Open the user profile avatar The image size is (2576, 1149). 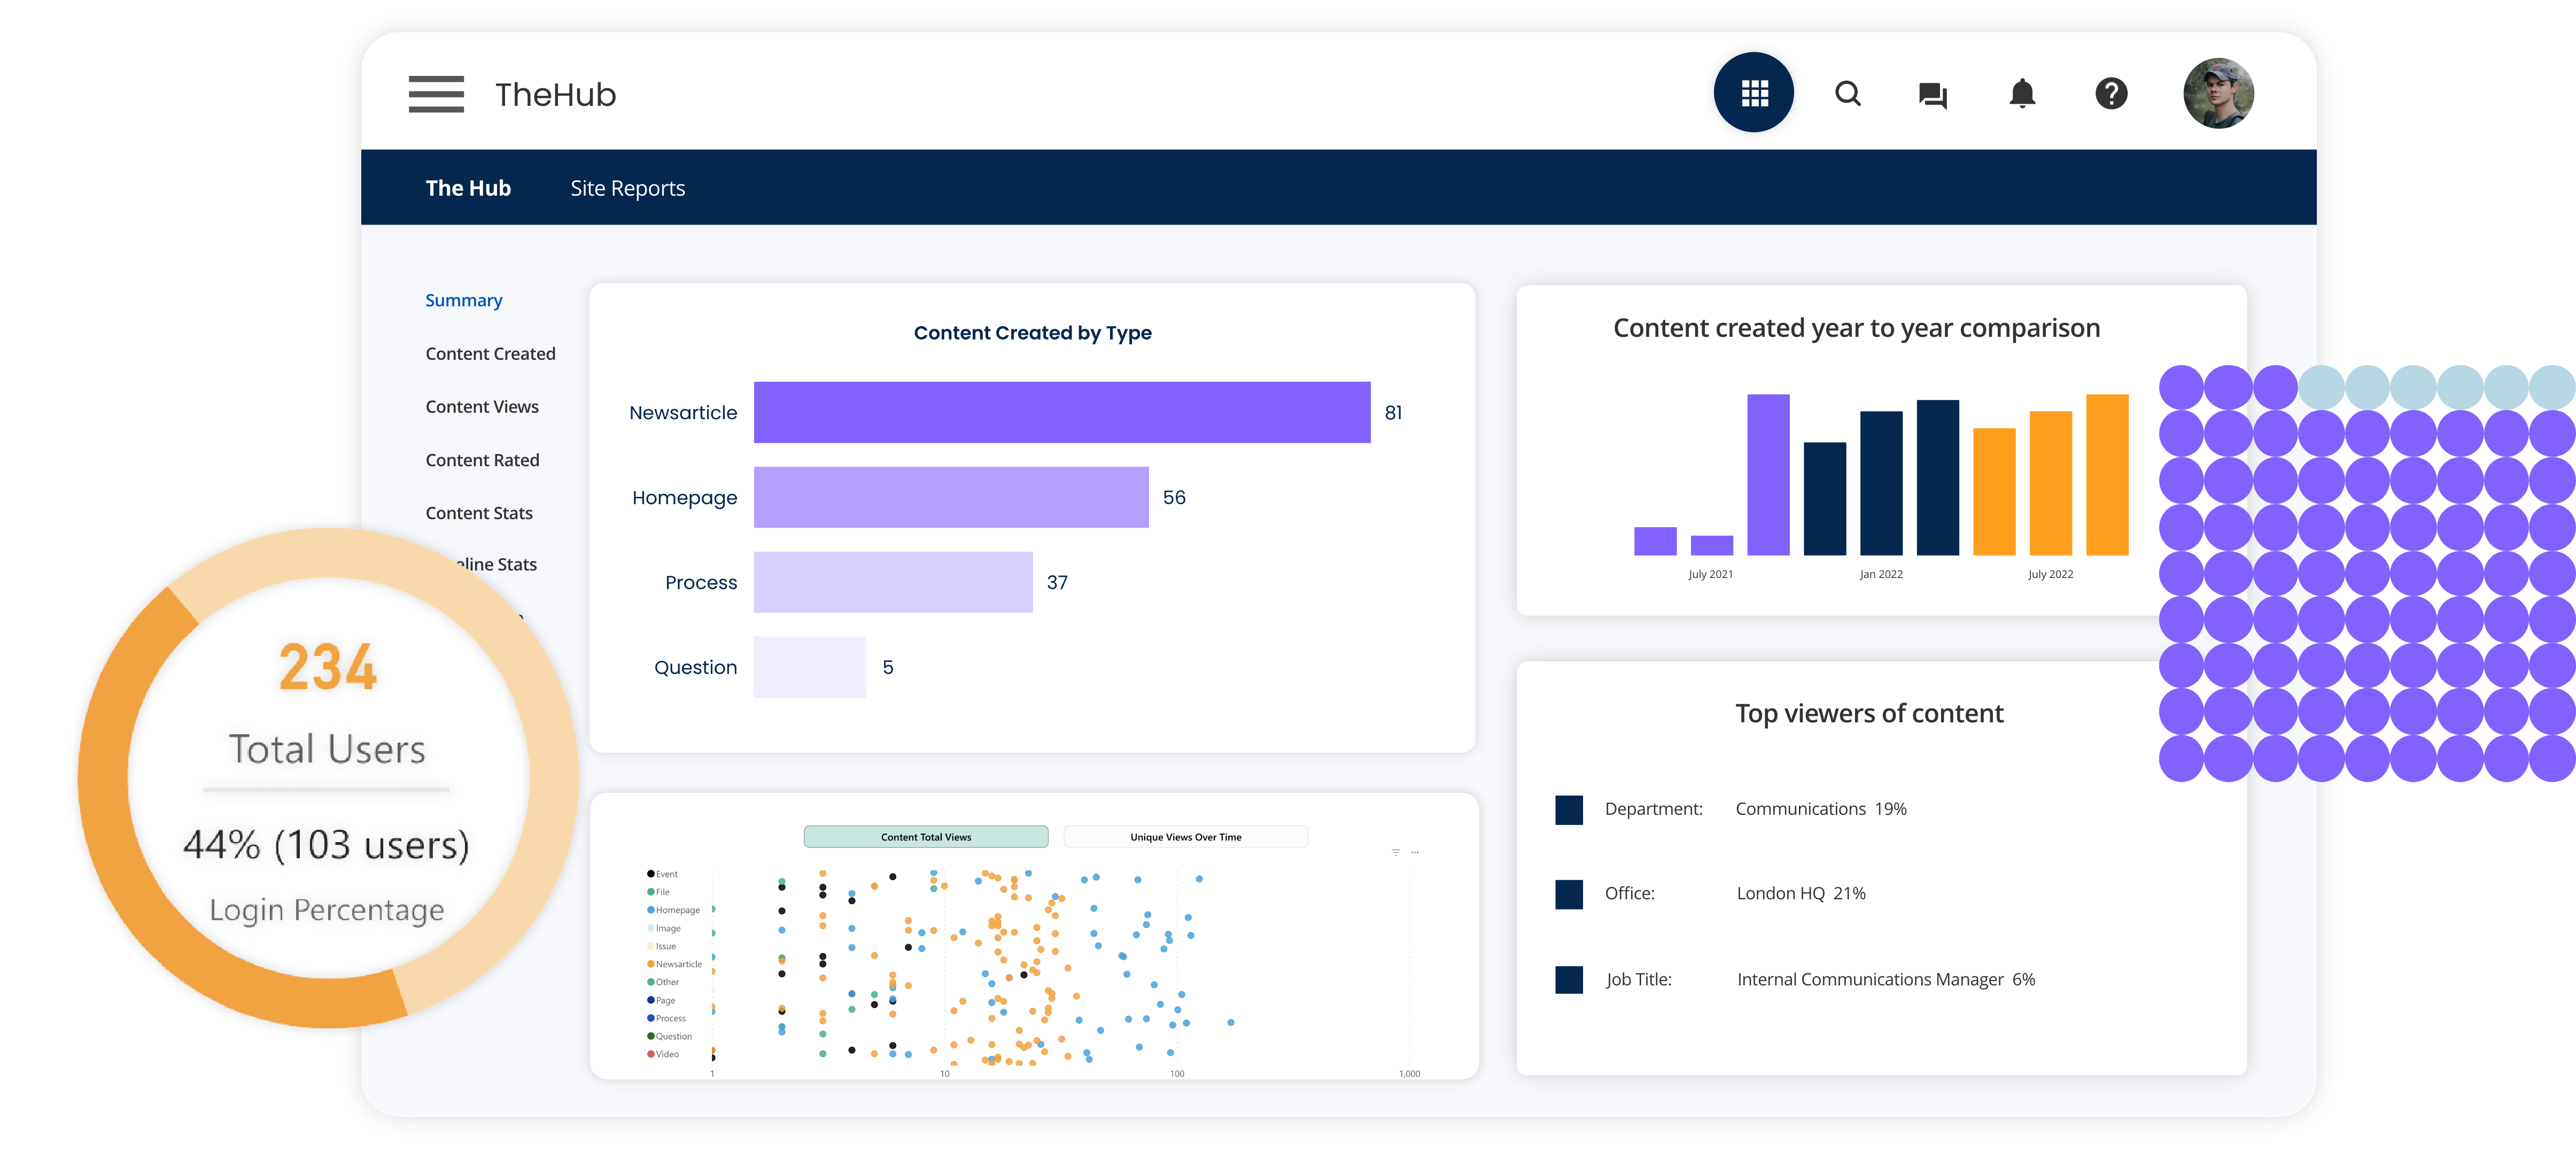click(2217, 93)
